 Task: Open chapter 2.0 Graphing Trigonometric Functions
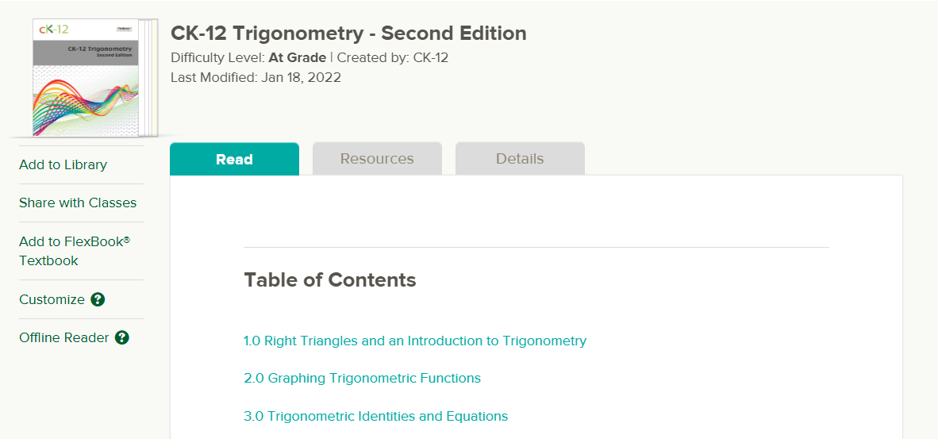tap(362, 378)
